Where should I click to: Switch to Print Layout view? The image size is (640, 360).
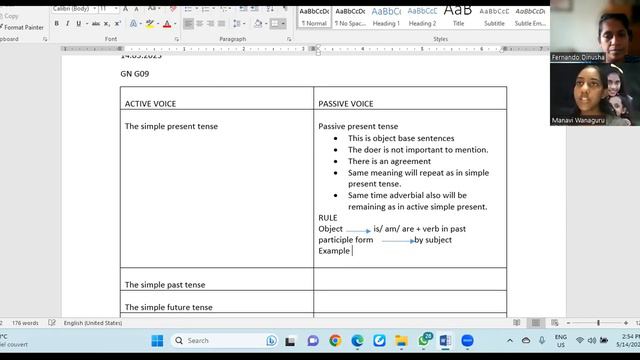click(x=536, y=323)
